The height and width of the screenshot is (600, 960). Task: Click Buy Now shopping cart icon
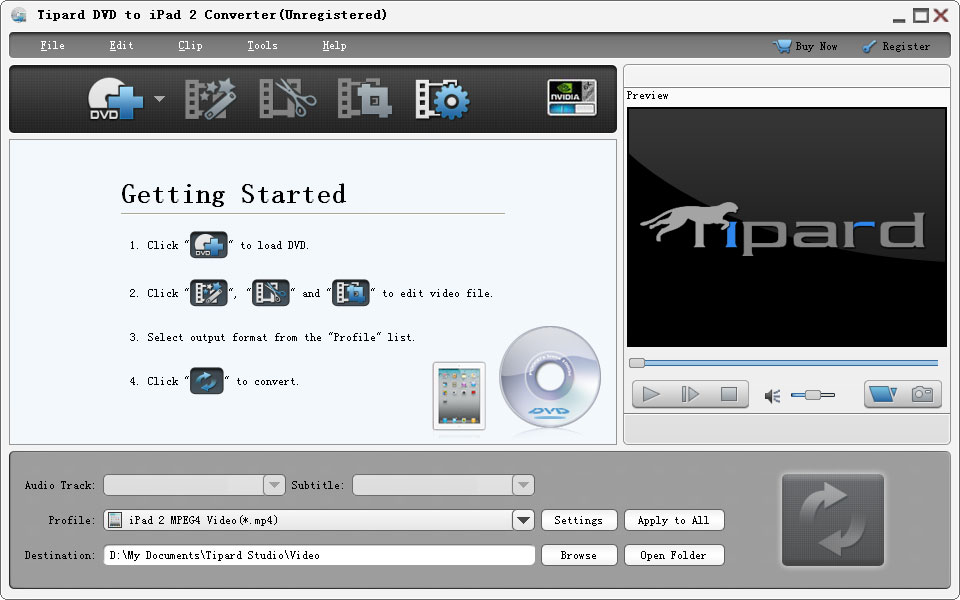tap(782, 46)
